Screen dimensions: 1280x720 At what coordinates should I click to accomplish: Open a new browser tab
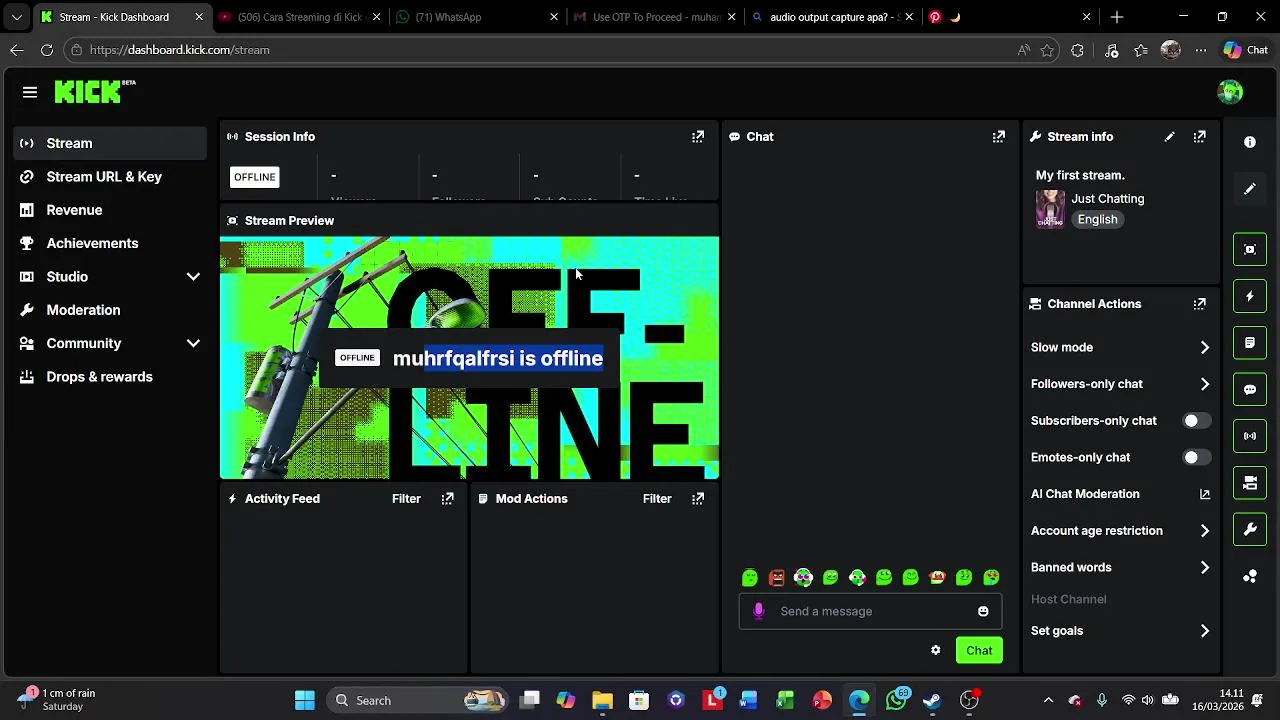(x=1117, y=17)
